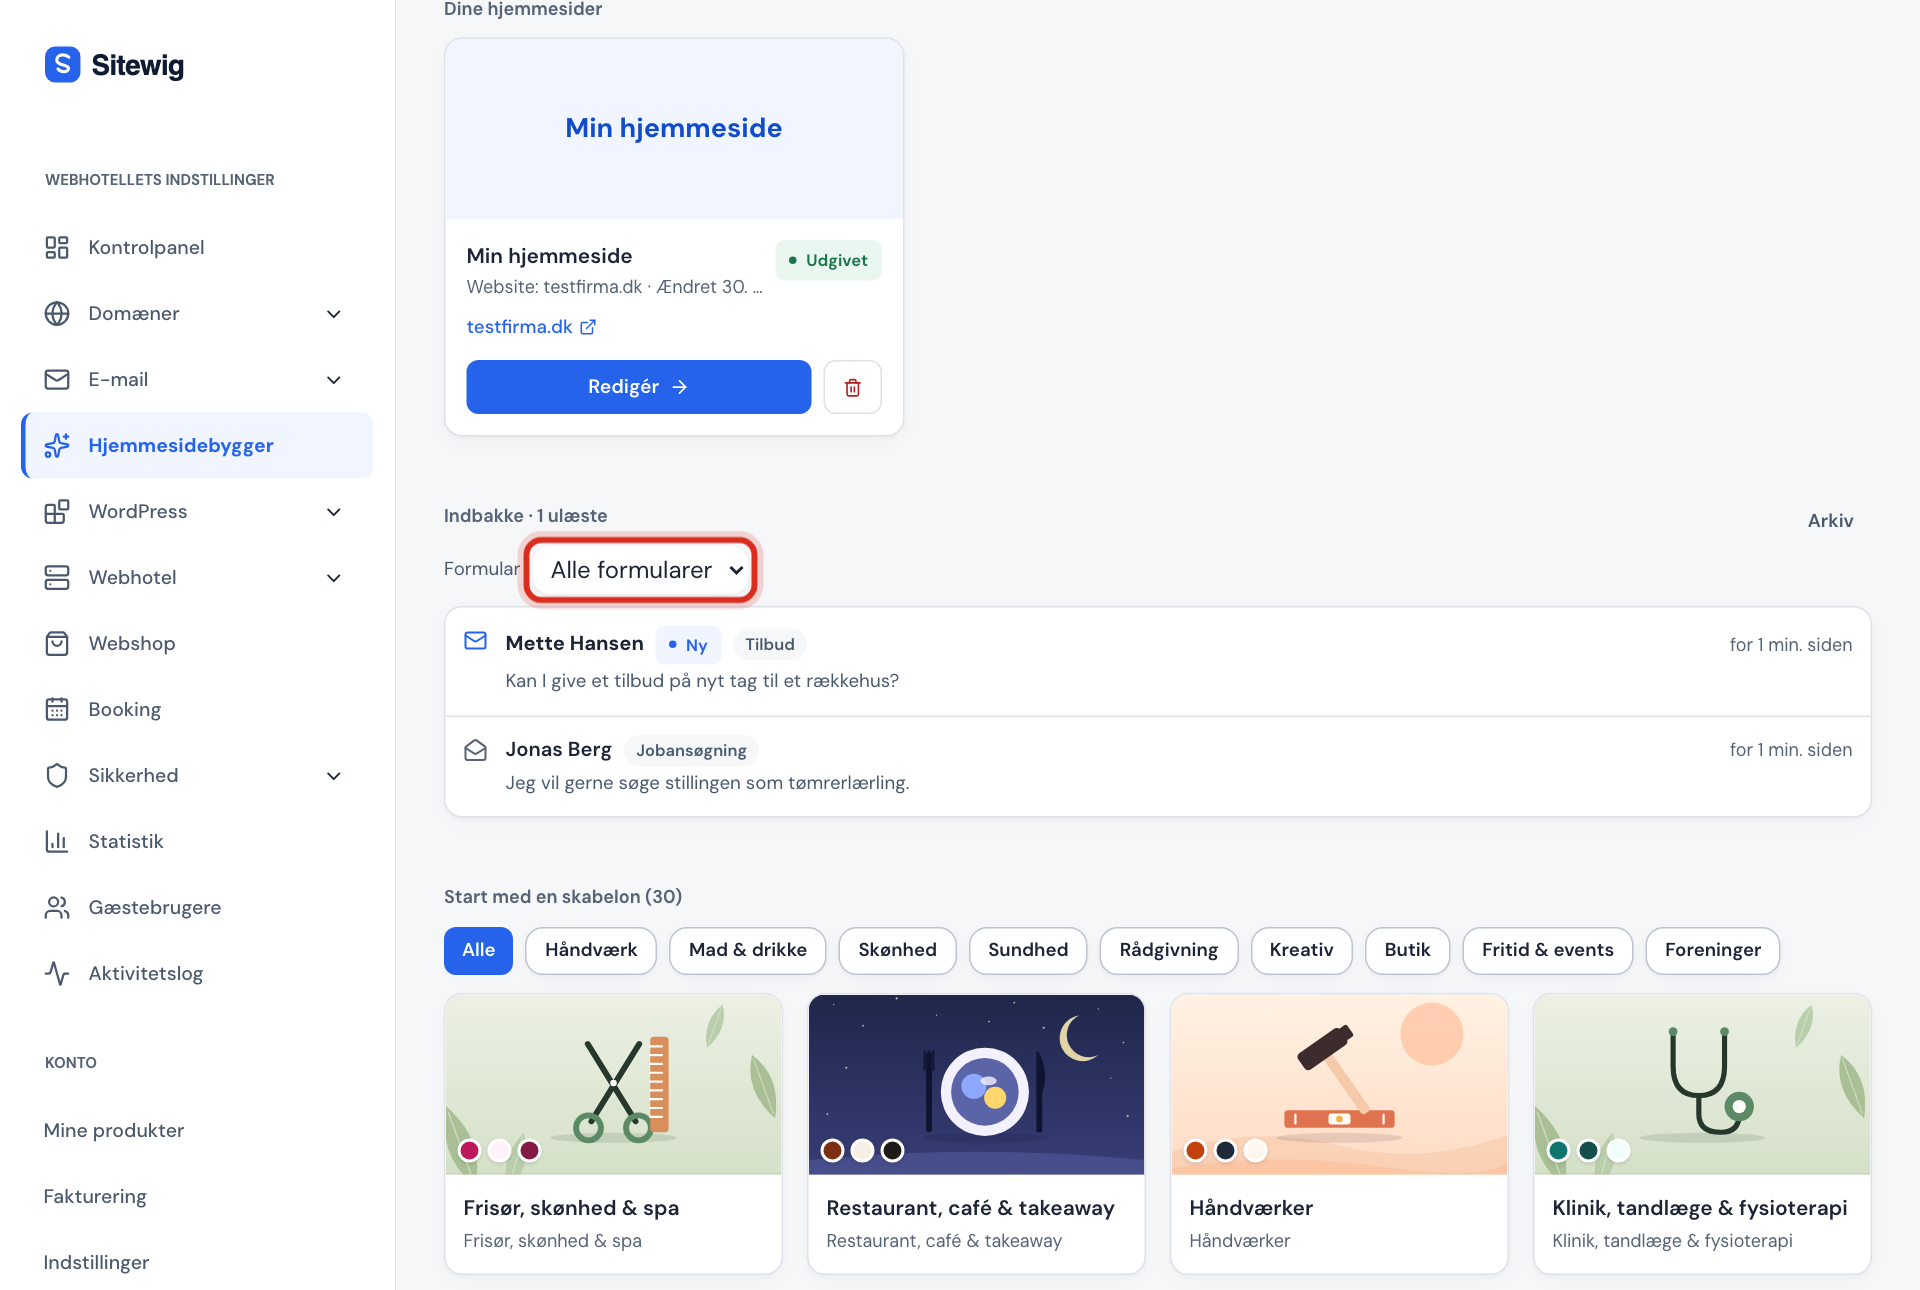
Task: Expand the Webhotel submenu chevron
Action: (334, 578)
